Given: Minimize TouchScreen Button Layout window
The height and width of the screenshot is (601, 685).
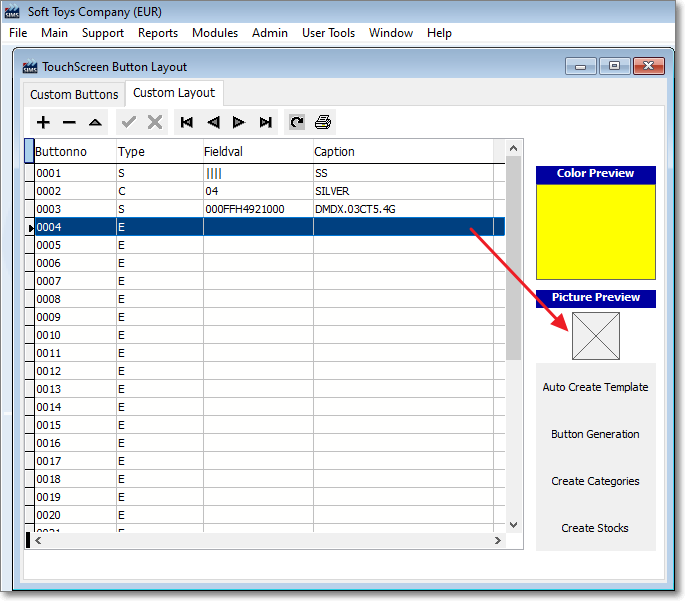Looking at the screenshot, I should point(581,66).
